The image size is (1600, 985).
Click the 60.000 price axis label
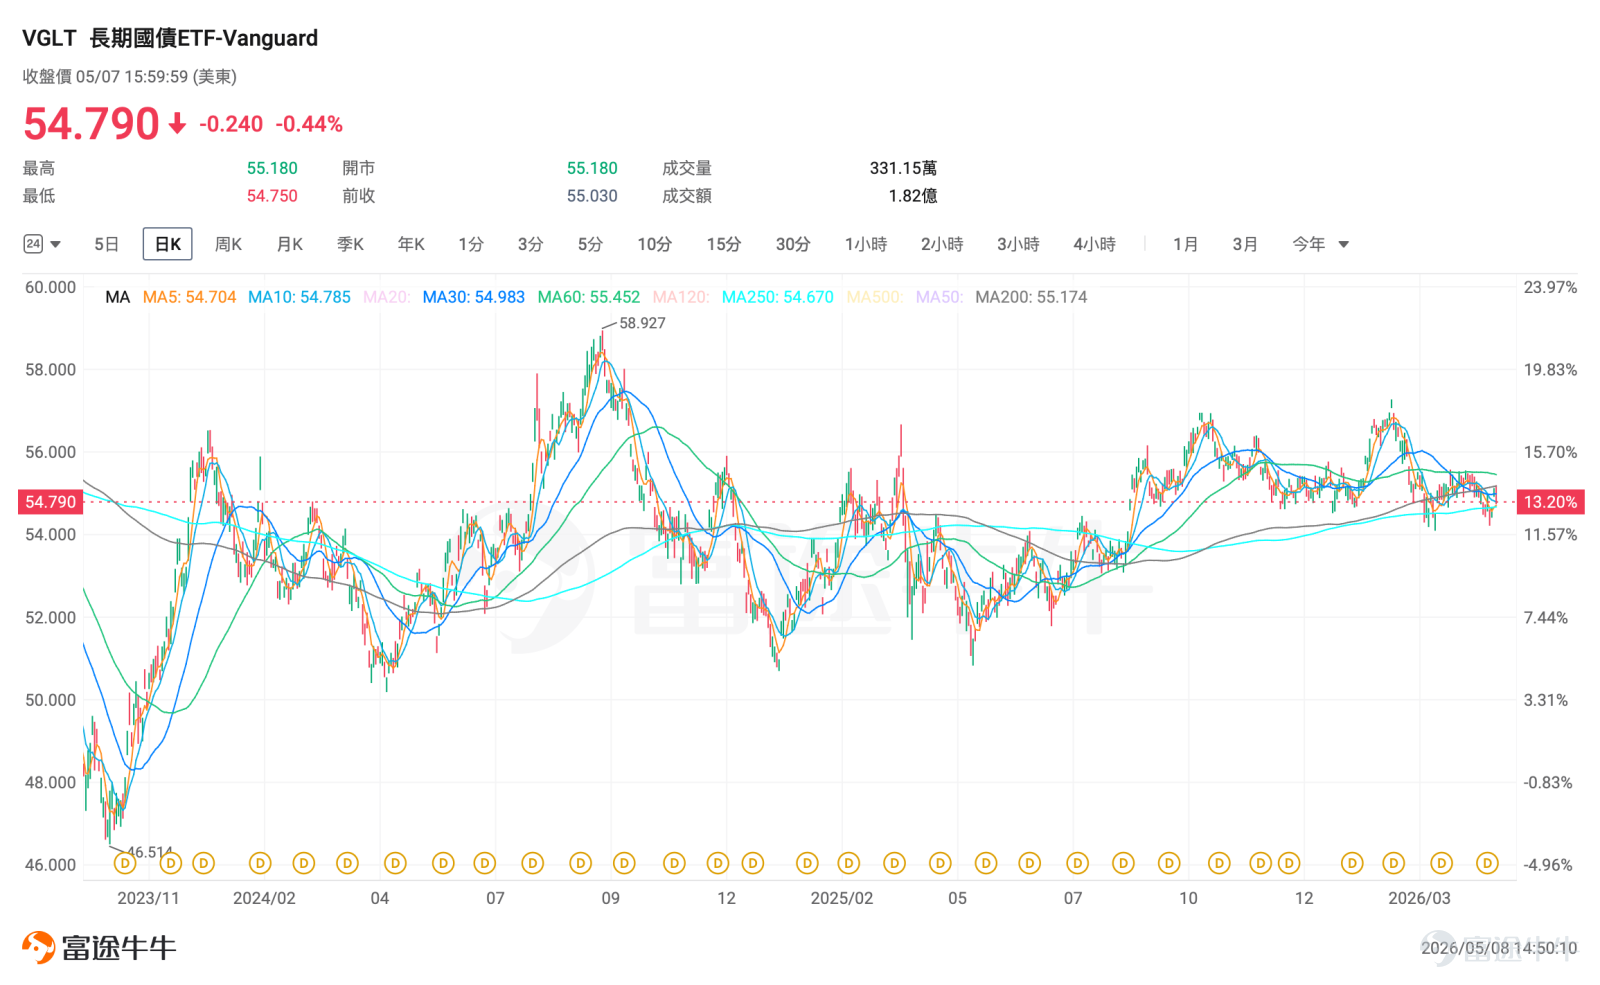[x=50, y=287]
